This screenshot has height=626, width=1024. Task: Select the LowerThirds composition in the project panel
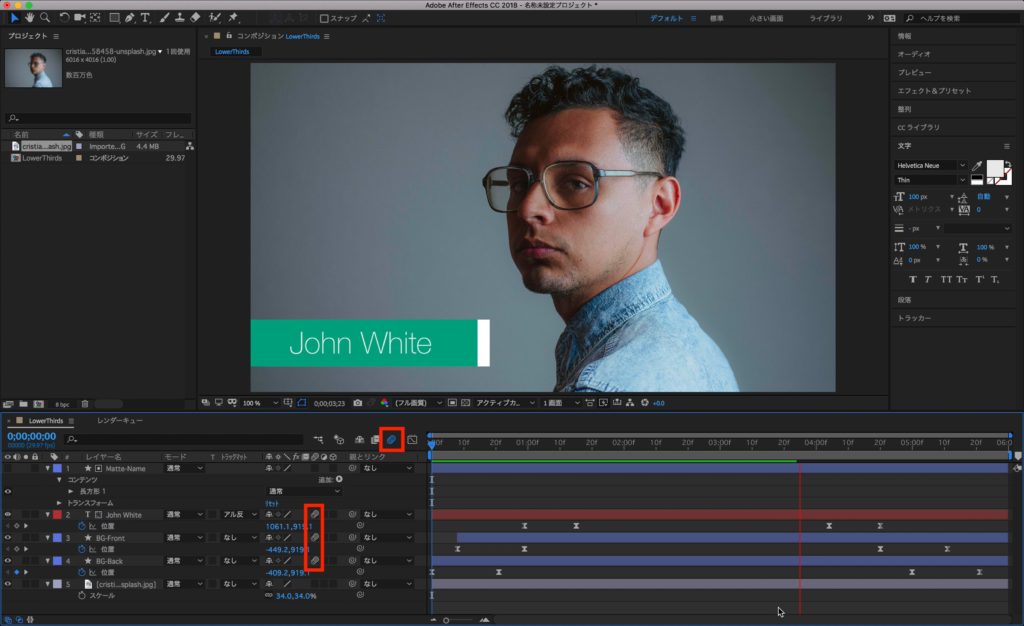(41, 158)
